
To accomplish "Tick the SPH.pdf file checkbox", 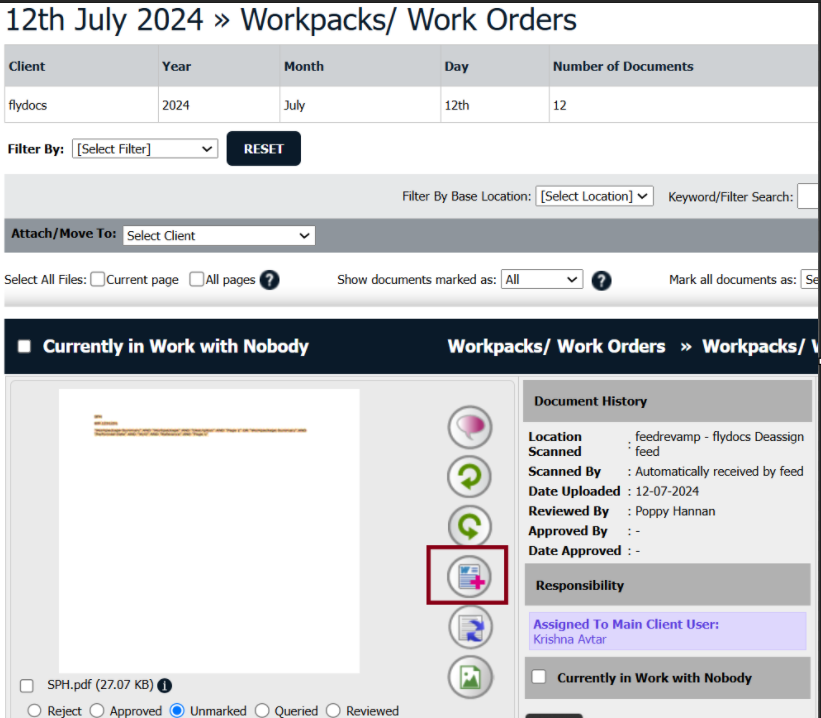I will click(27, 686).
